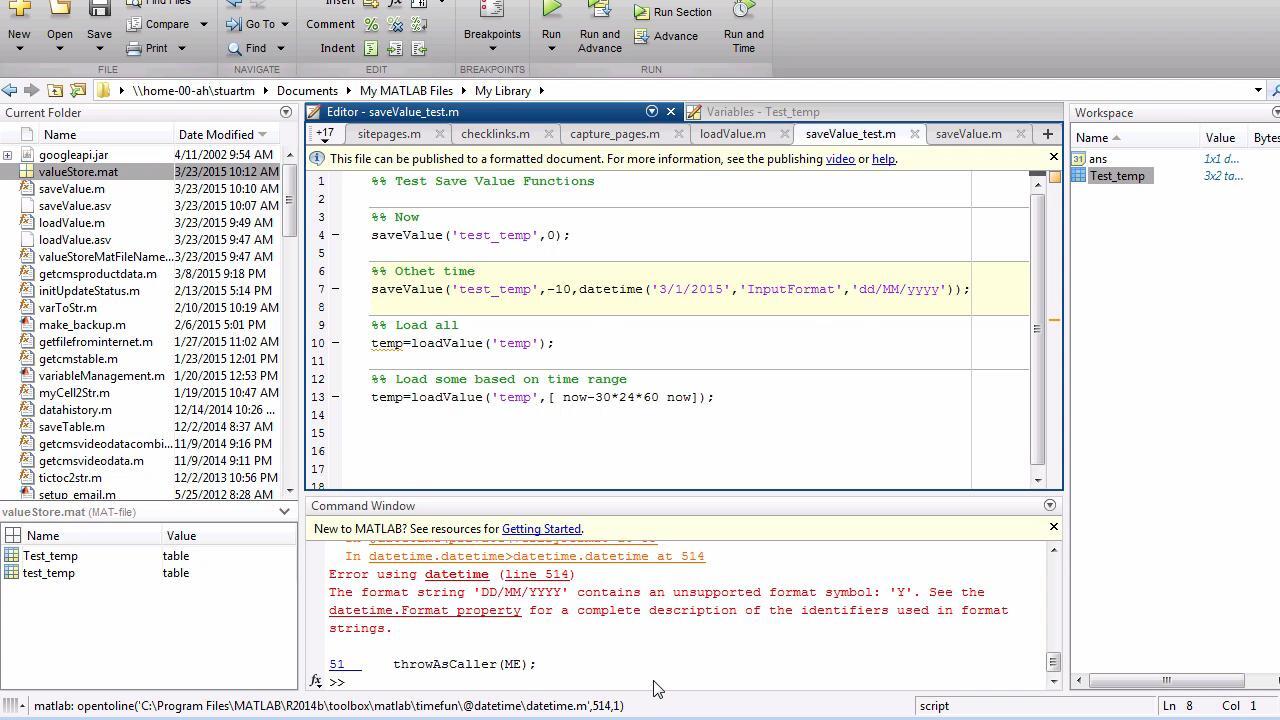
Task: Click the Run Section icon
Action: coord(642,12)
